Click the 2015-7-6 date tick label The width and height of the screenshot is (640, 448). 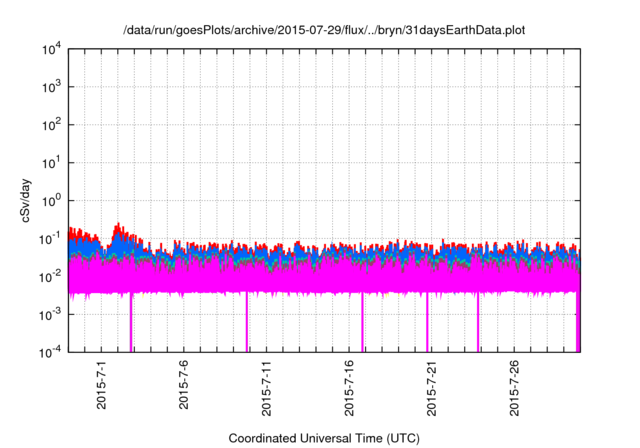tap(184, 385)
